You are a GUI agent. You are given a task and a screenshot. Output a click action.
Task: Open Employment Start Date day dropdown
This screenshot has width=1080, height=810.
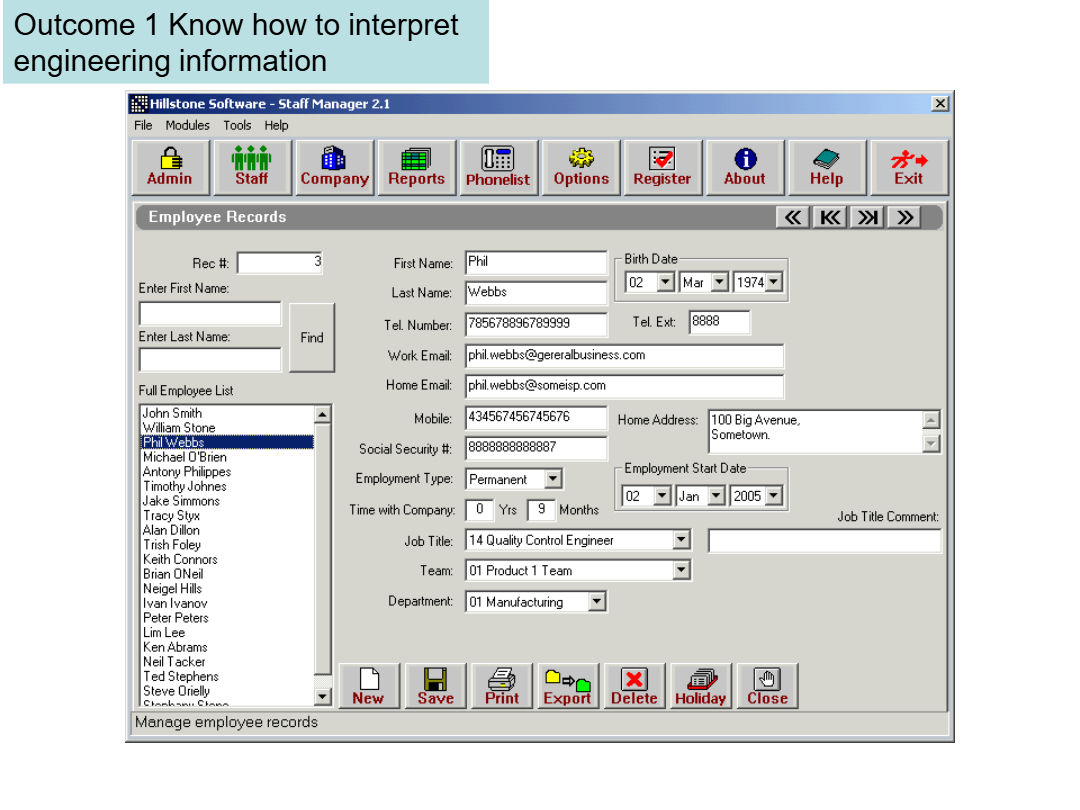[x=662, y=496]
